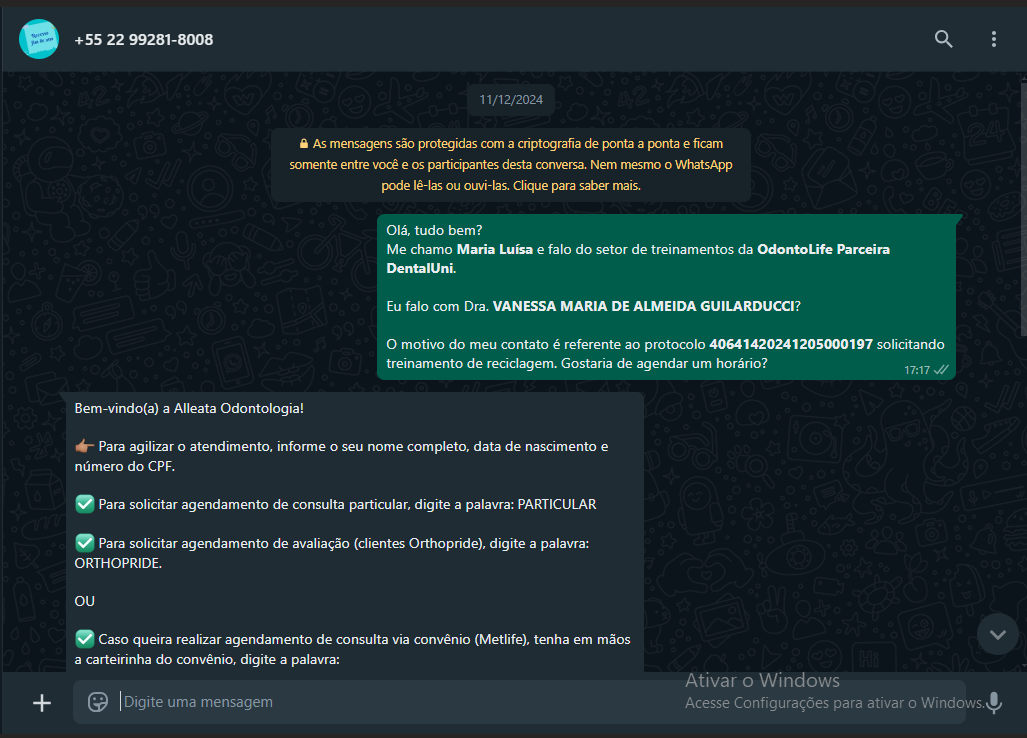
Task: Click the green check emoji beside PARTICULAR line
Action: tap(84, 504)
